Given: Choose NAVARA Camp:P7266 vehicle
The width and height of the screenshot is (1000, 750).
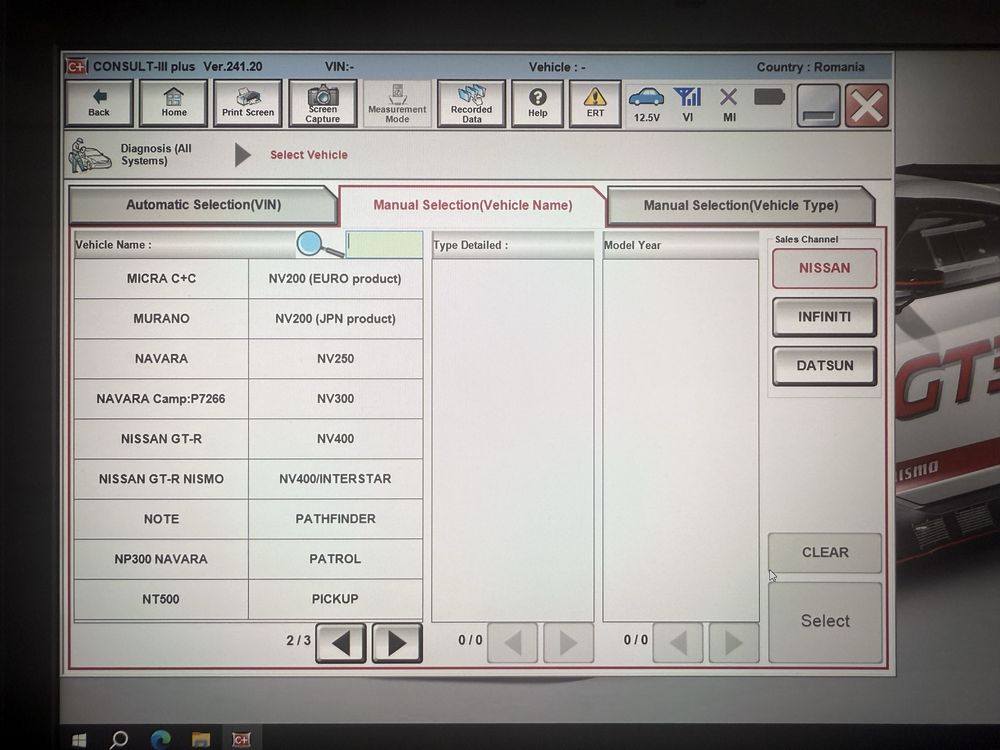Looking at the screenshot, I should [161, 399].
